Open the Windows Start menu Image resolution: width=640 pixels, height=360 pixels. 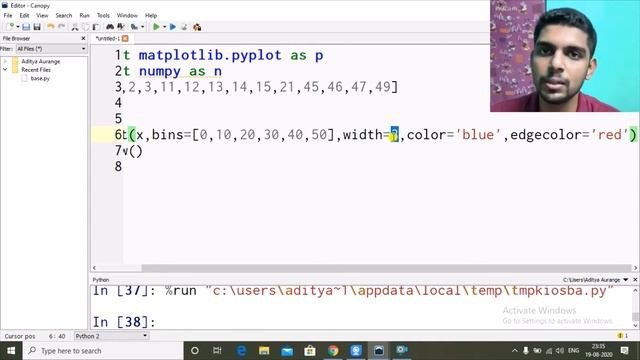coord(11,351)
